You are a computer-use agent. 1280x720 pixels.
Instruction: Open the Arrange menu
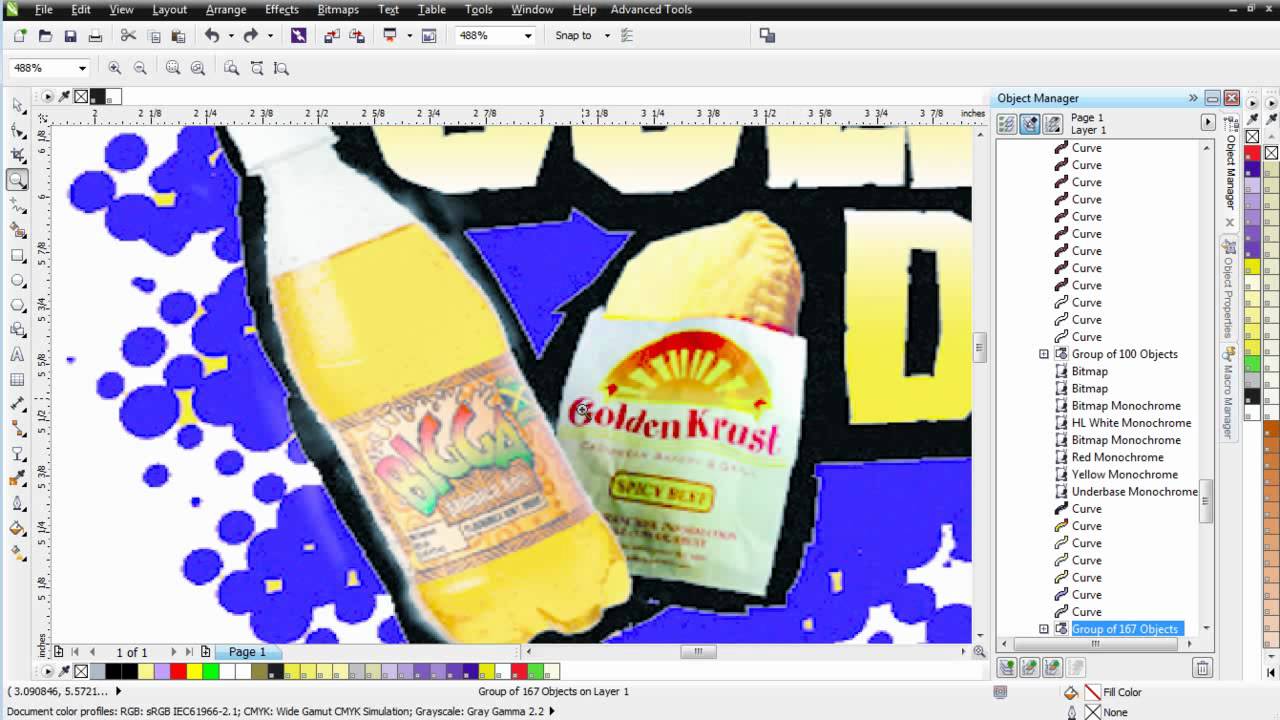(x=226, y=9)
